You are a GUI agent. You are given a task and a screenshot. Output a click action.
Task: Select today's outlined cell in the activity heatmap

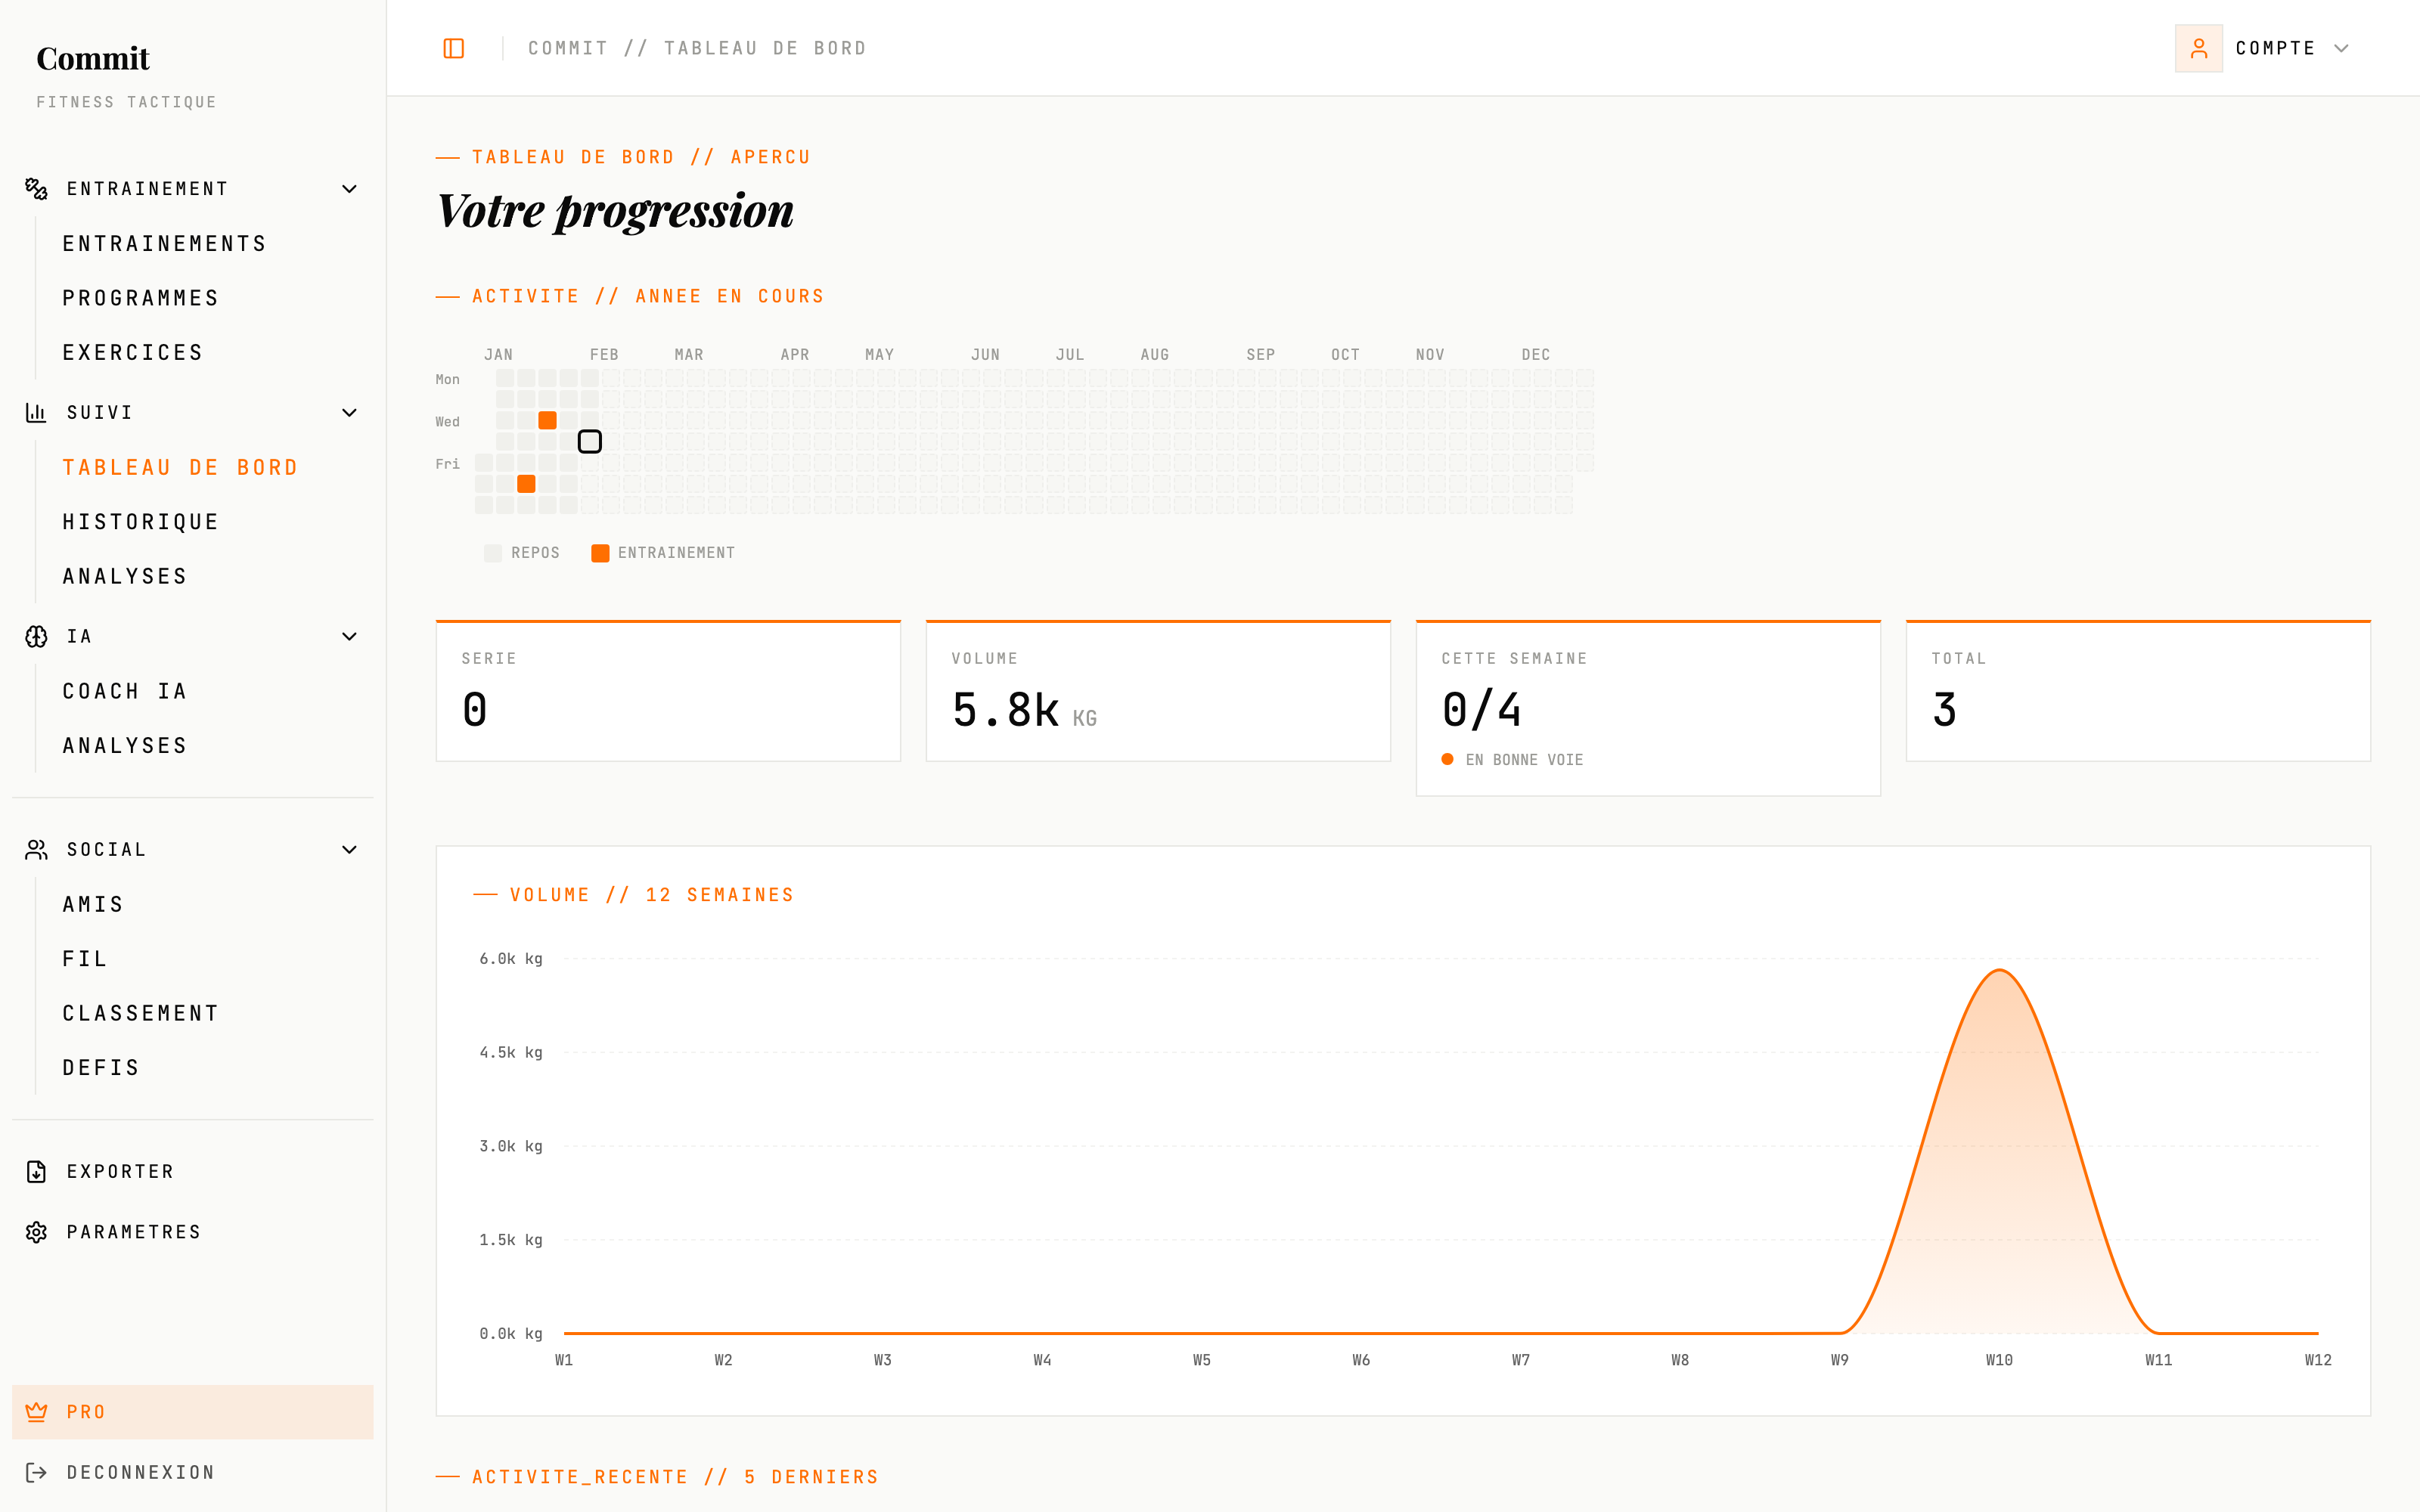590,440
